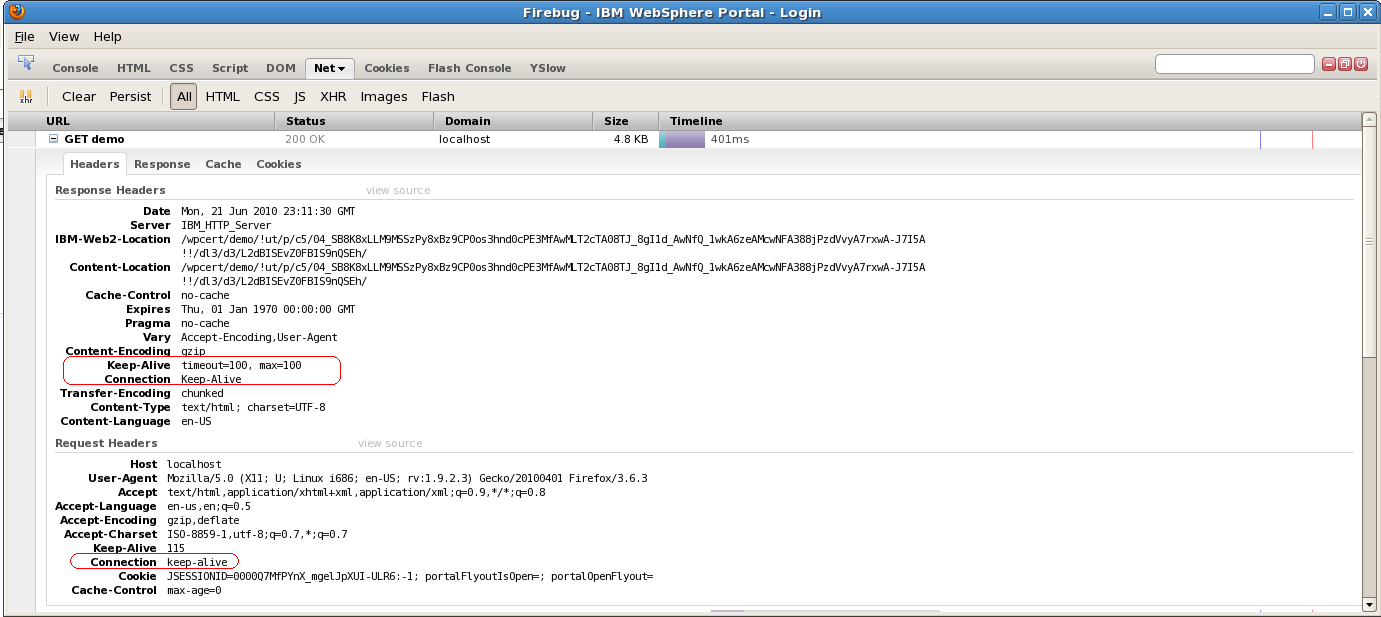The height and width of the screenshot is (617, 1381).
Task: Switch to the Cache tab
Action: point(223,164)
